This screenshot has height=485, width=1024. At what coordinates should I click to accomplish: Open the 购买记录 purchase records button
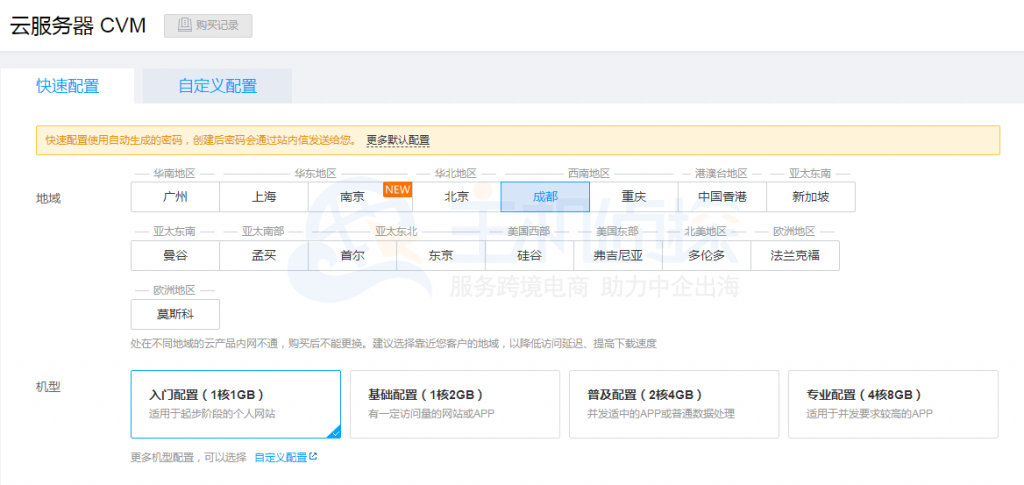point(208,25)
